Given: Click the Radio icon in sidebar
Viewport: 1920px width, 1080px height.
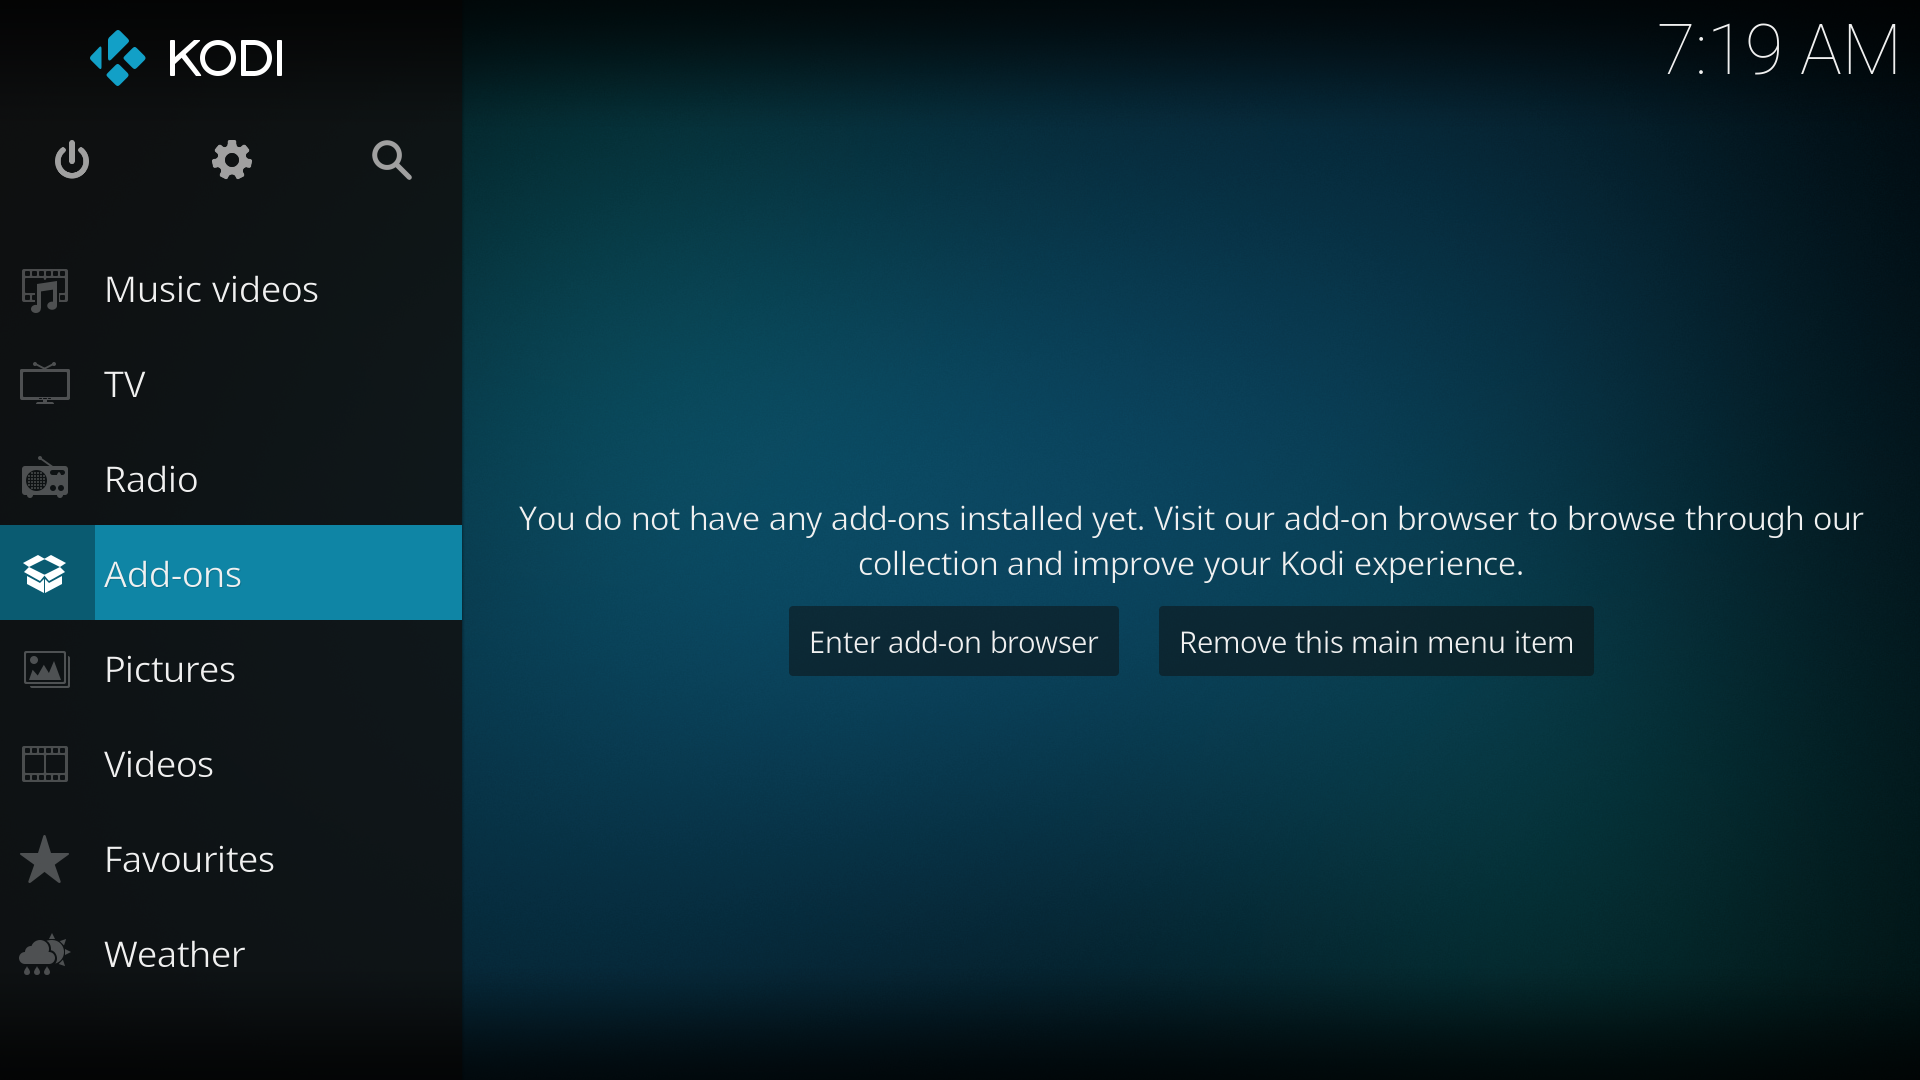Looking at the screenshot, I should pyautogui.click(x=46, y=477).
